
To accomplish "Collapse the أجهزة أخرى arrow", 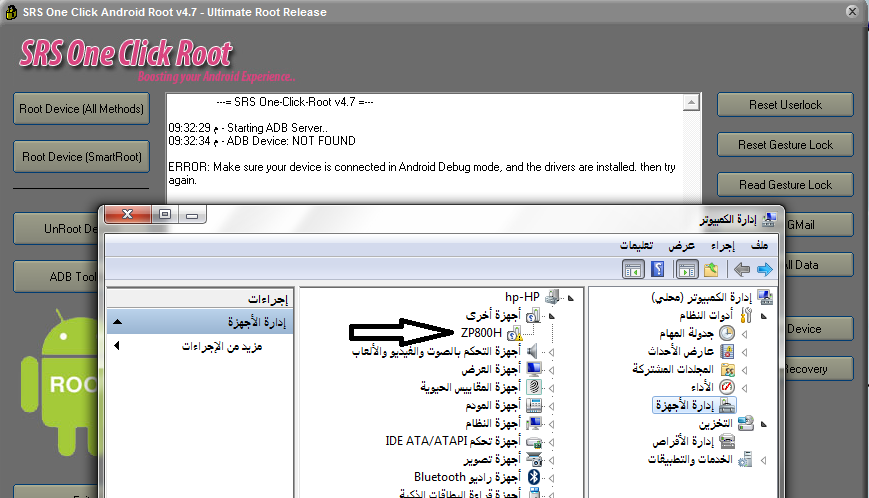I will pyautogui.click(x=552, y=316).
